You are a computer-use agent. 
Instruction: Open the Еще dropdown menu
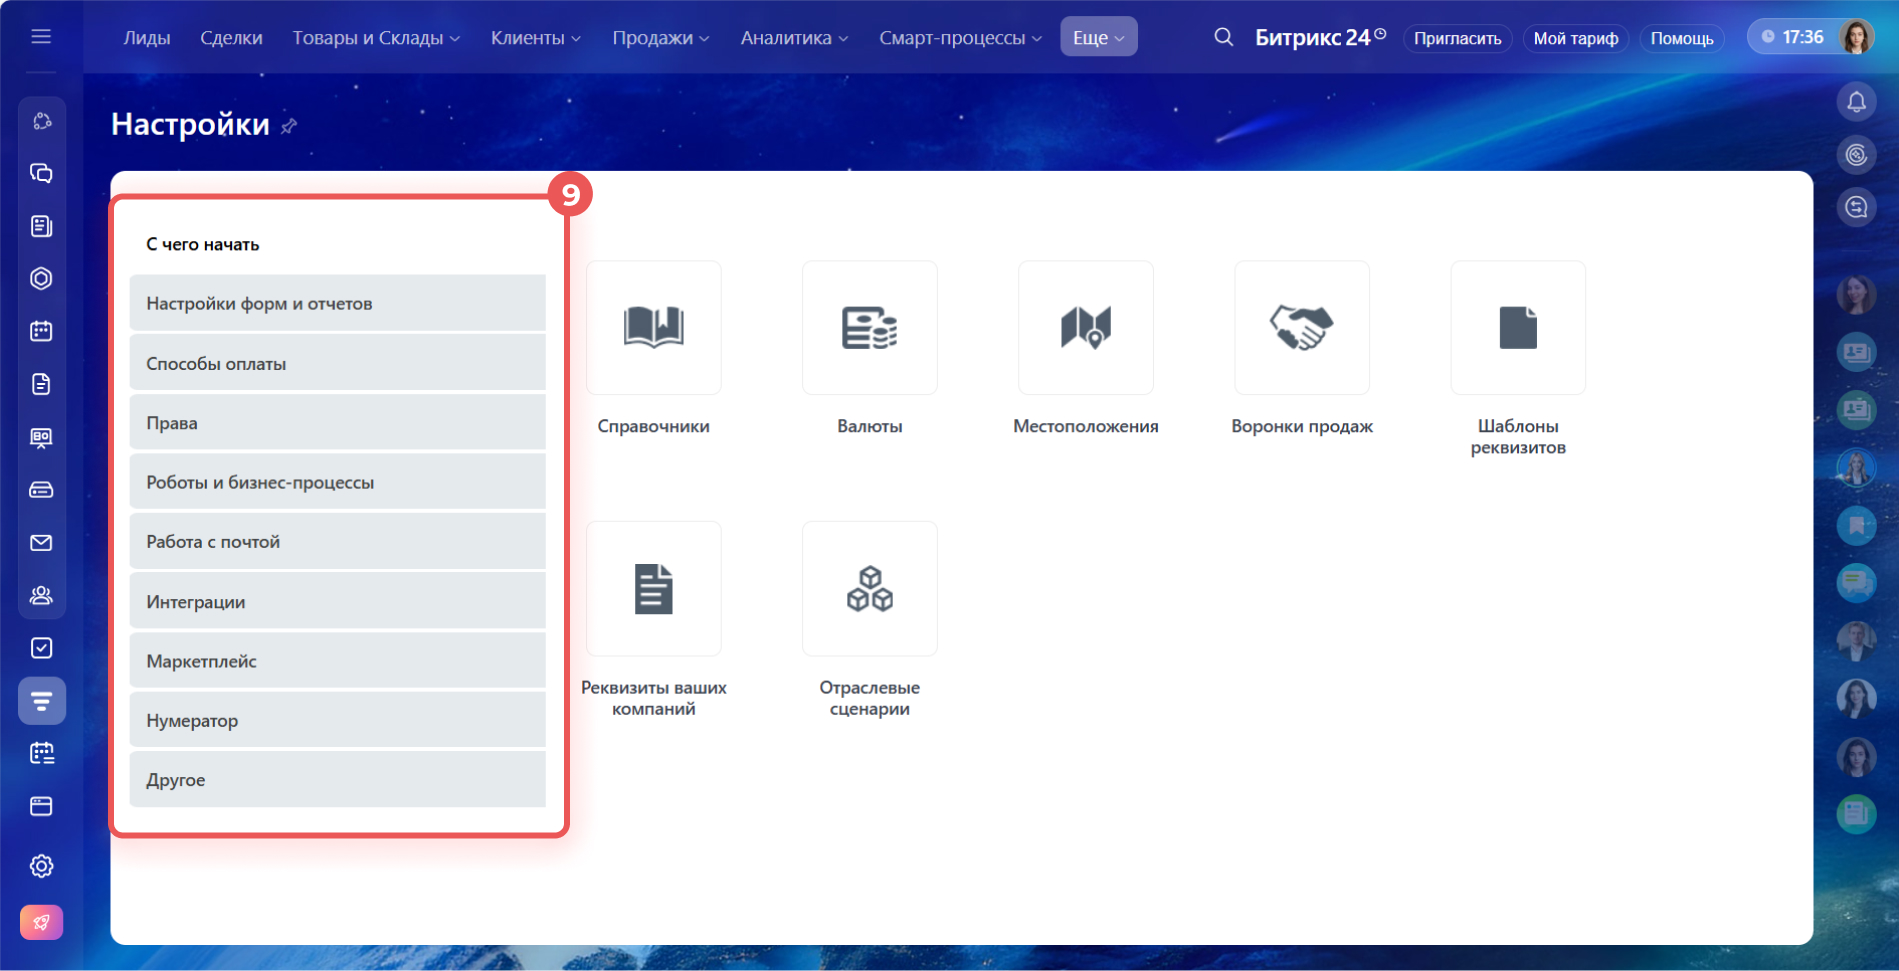pyautogui.click(x=1098, y=38)
